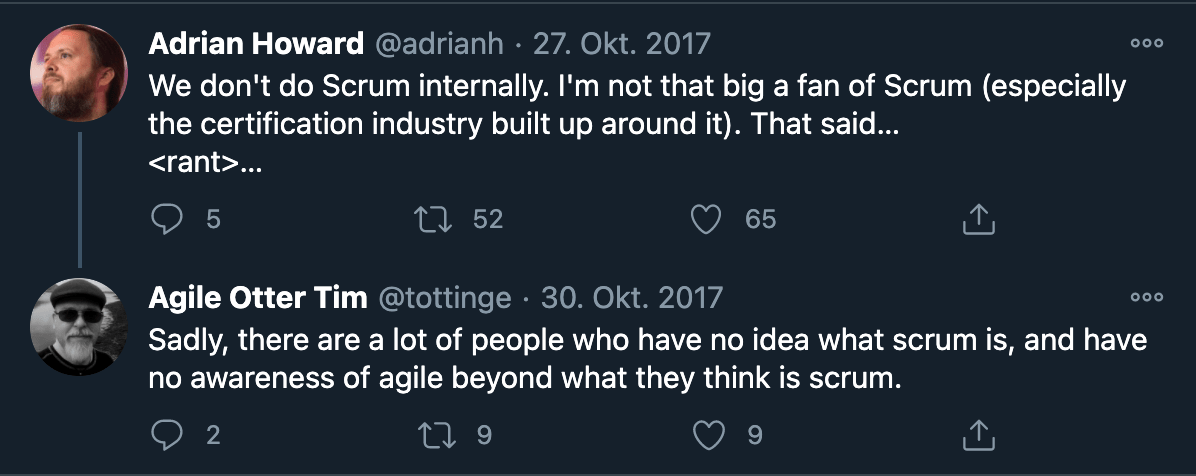
Task: Open the 30. Okt. 2017 timestamp
Action: 631,298
